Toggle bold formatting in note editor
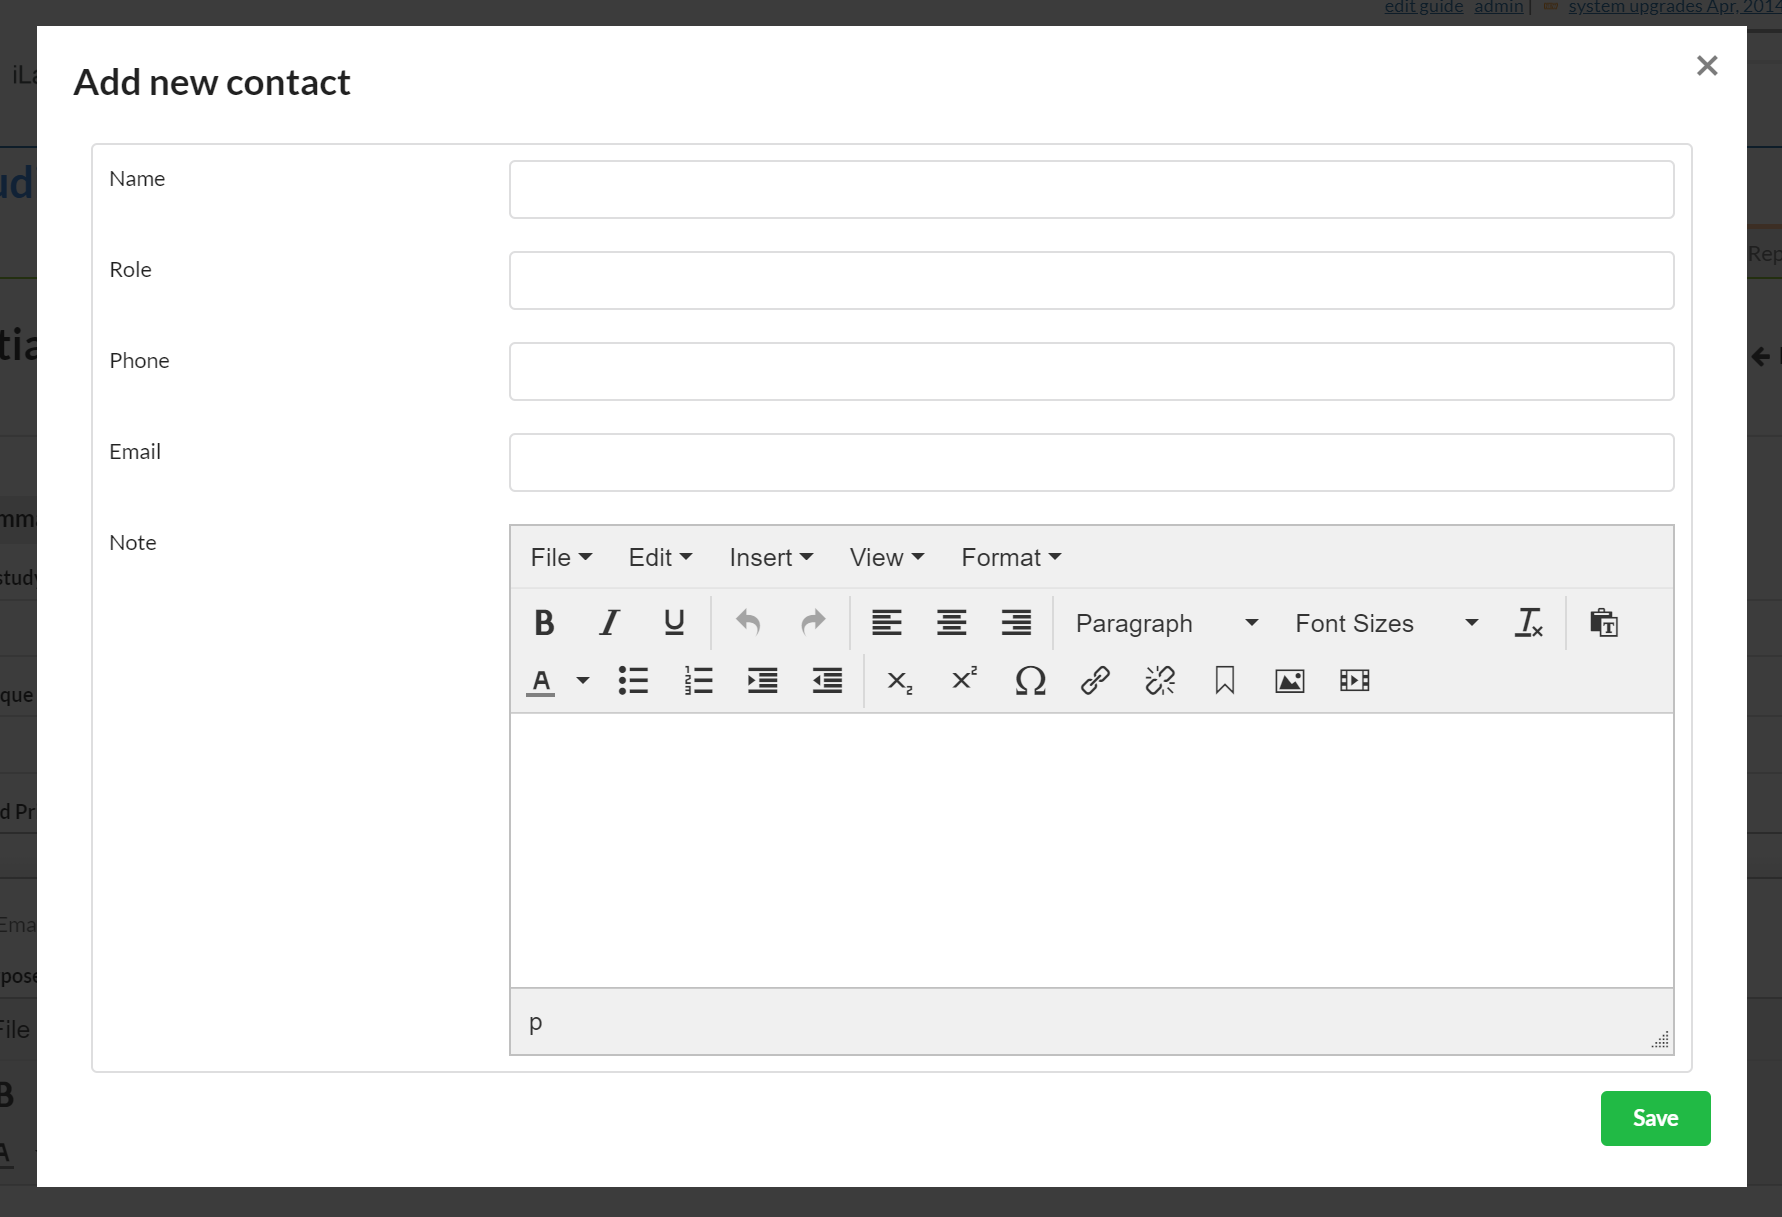Screen dimensions: 1782x1217 click(x=544, y=623)
